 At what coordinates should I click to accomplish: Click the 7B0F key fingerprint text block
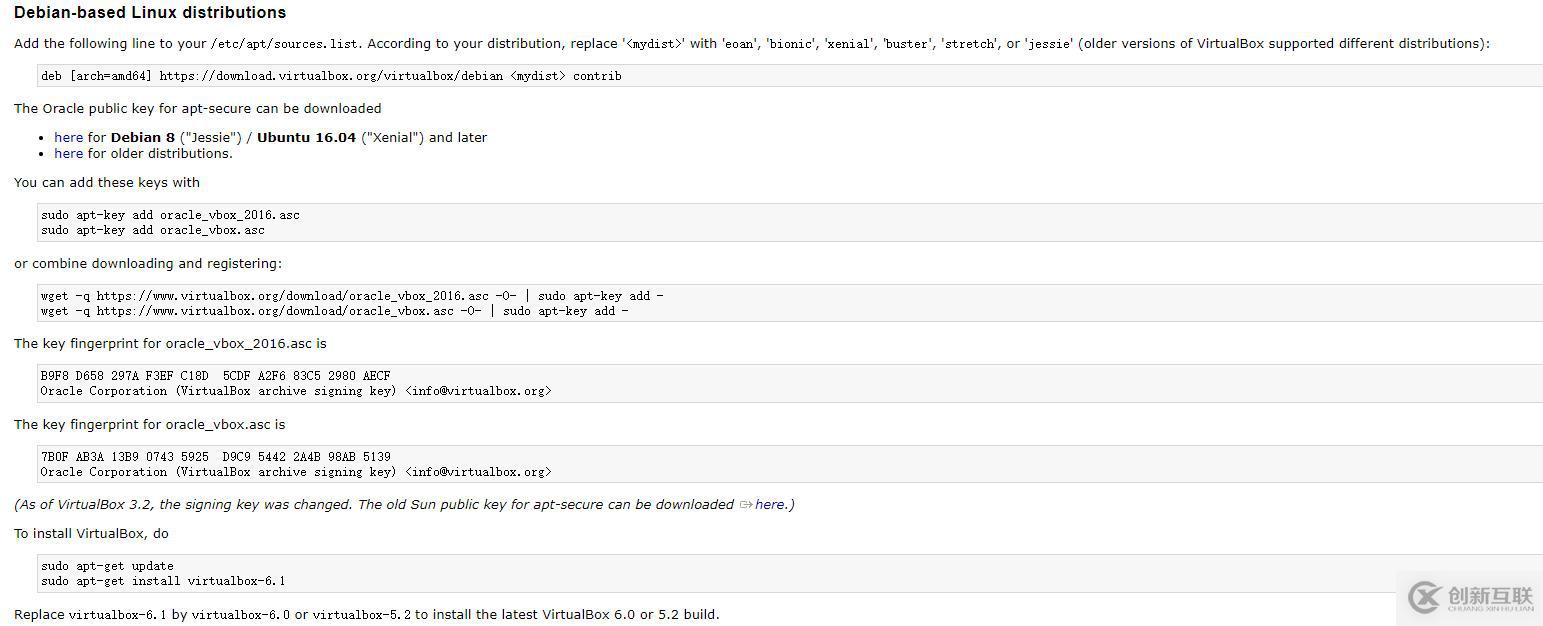pos(215,455)
